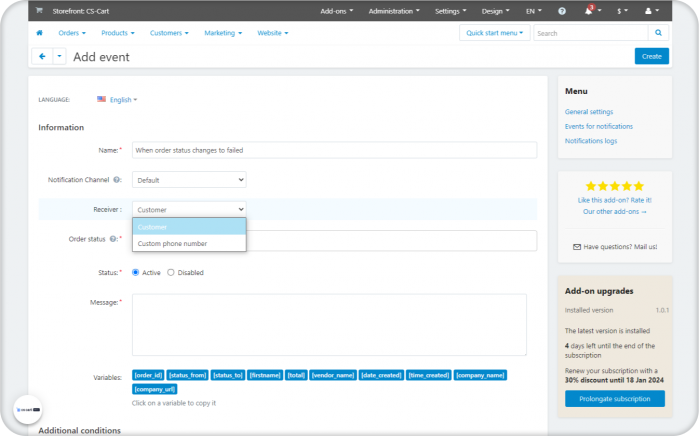Open the notifications bell icon

[589, 11]
